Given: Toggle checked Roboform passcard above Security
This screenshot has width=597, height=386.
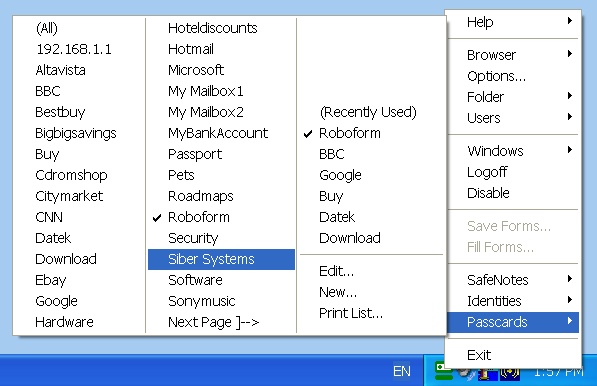Looking at the screenshot, I should [x=221, y=217].
